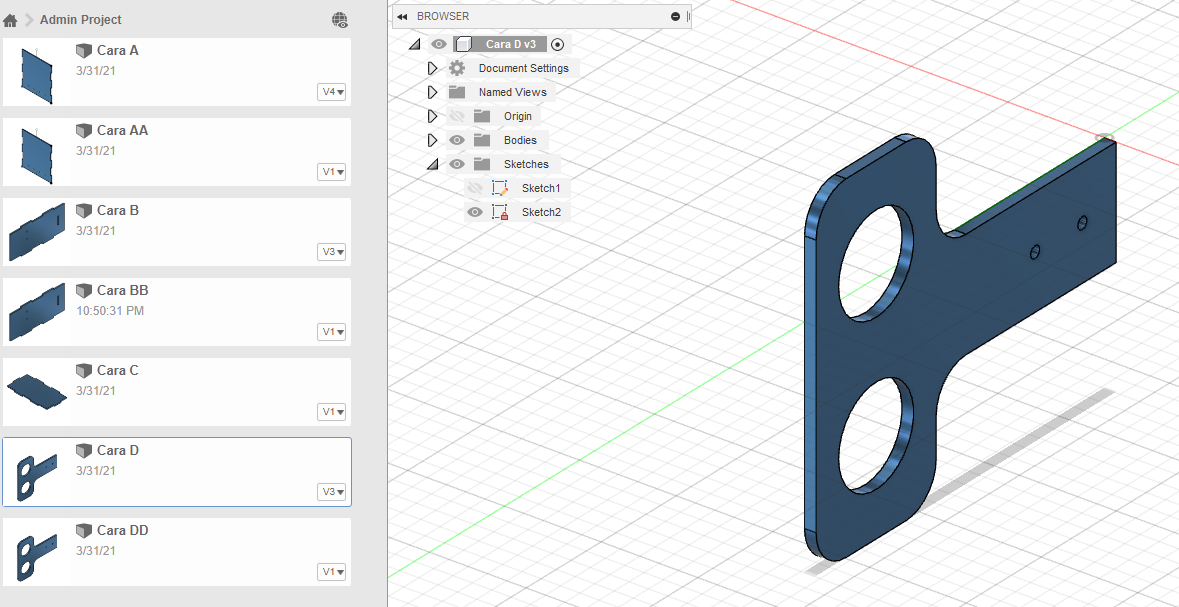Open V4 version dropdown for Cara A
The image size is (1179, 607).
[x=332, y=92]
